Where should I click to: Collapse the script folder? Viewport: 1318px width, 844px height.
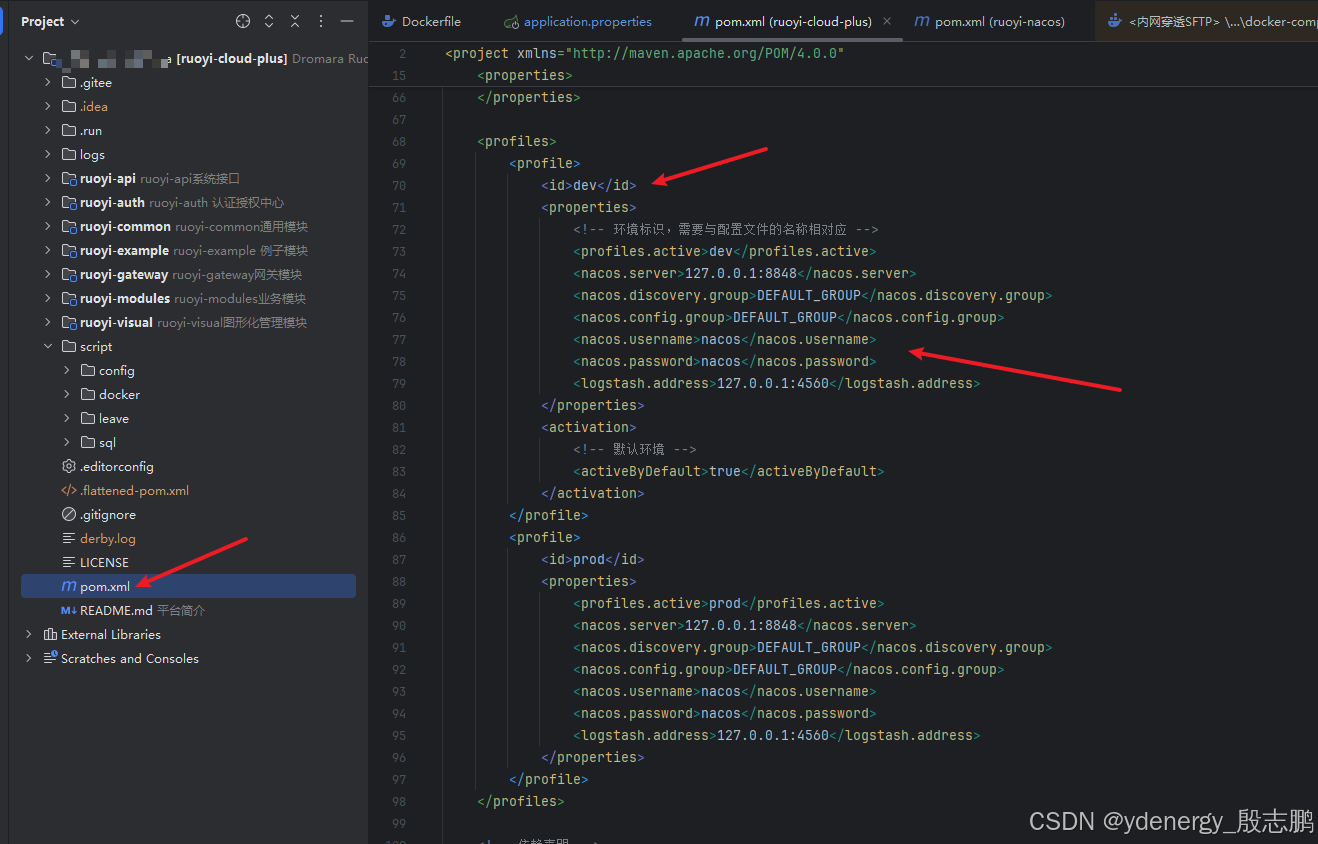(48, 347)
